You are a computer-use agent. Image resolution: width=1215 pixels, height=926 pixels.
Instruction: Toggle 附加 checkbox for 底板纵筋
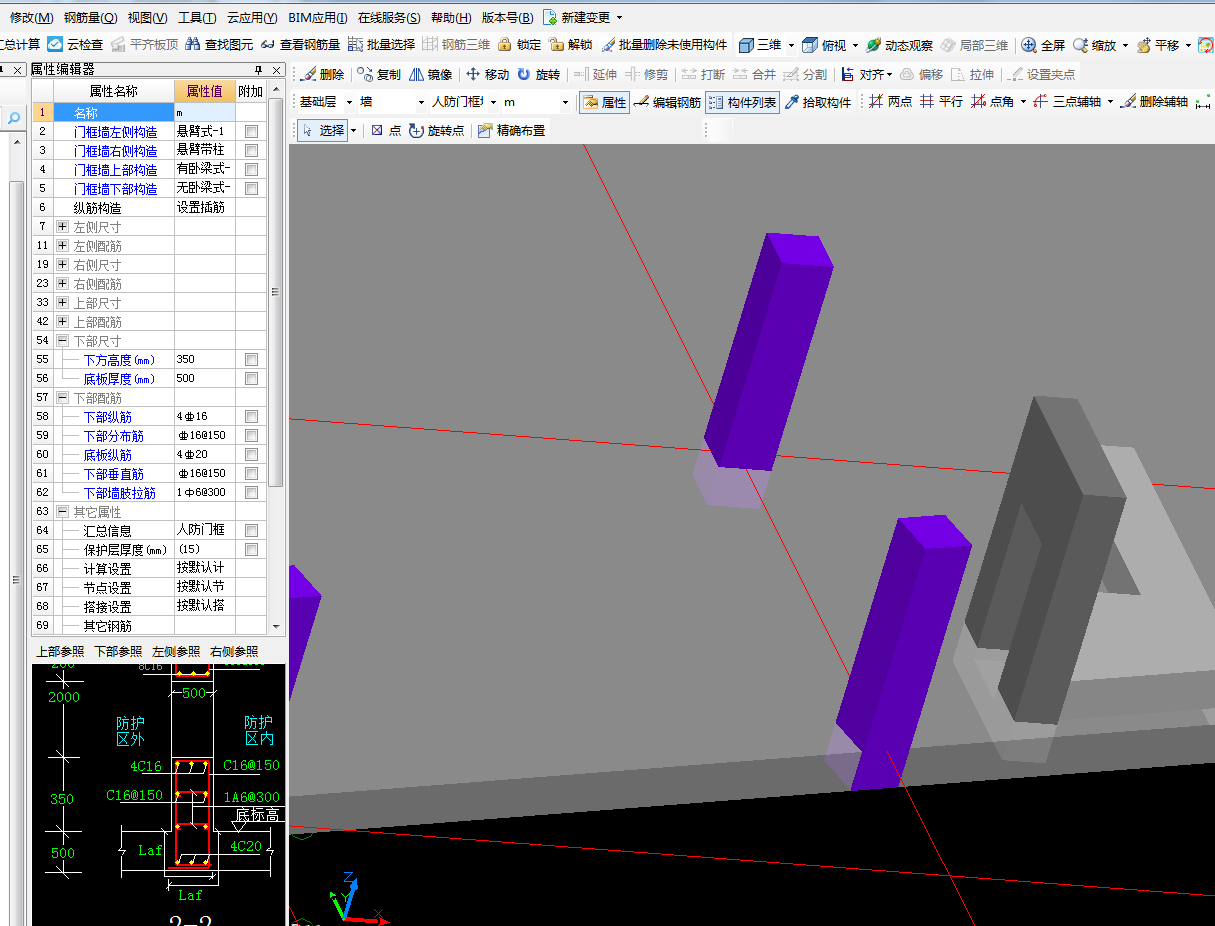click(x=251, y=454)
